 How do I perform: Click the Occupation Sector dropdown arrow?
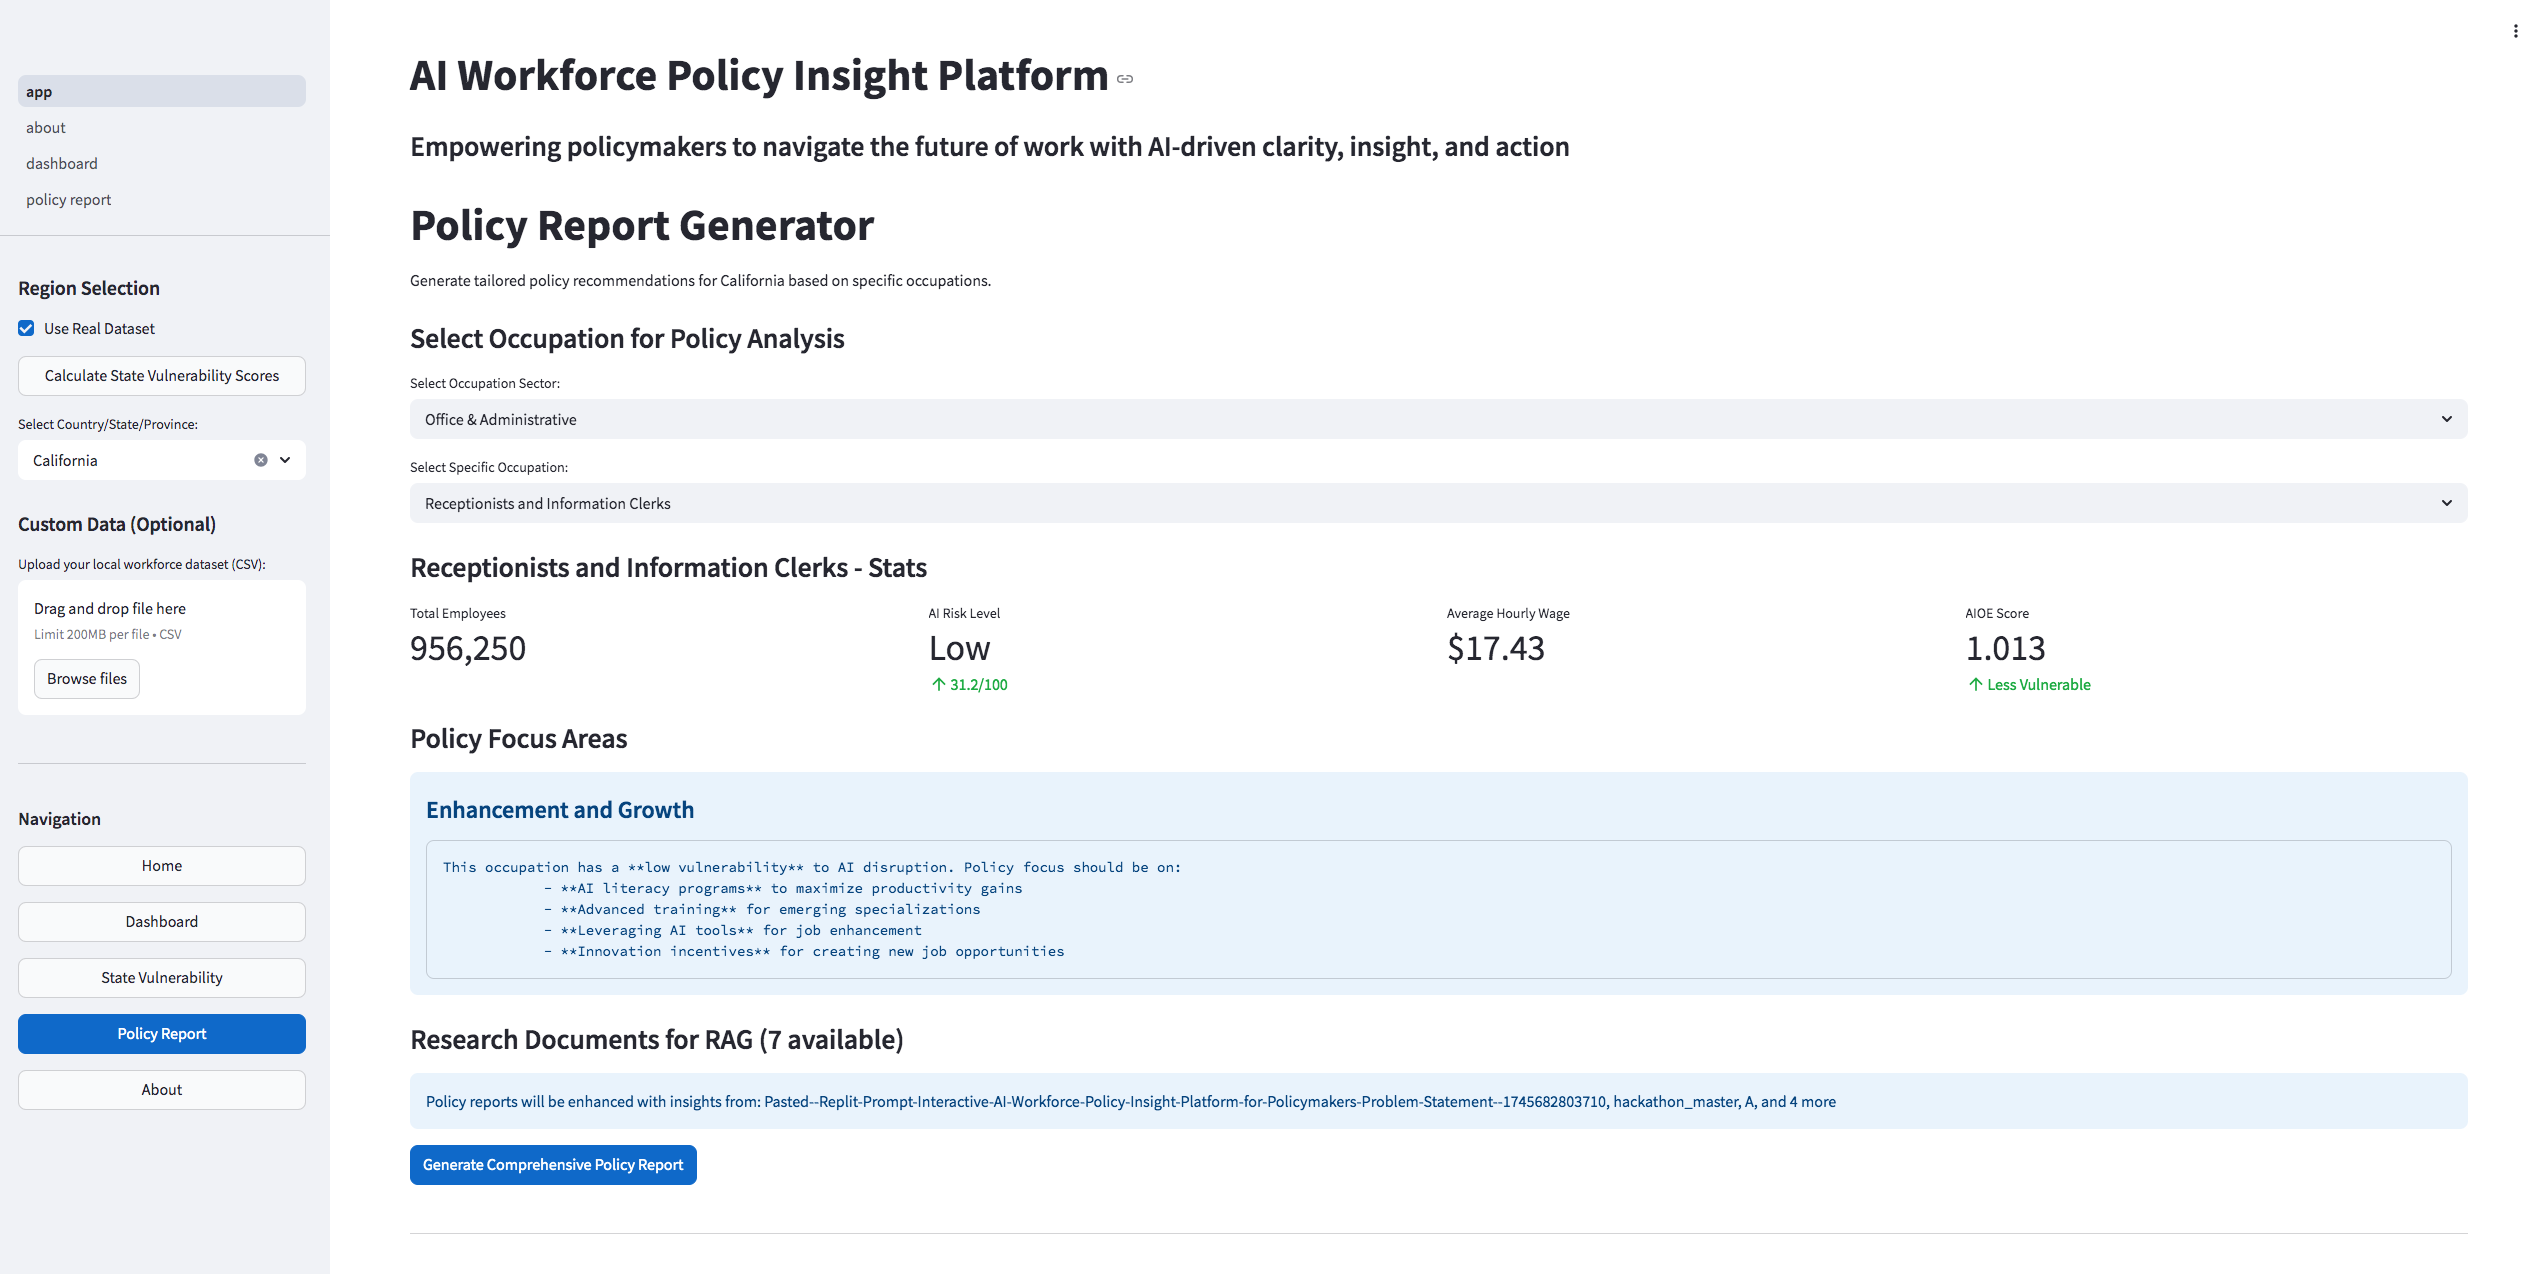tap(2446, 419)
